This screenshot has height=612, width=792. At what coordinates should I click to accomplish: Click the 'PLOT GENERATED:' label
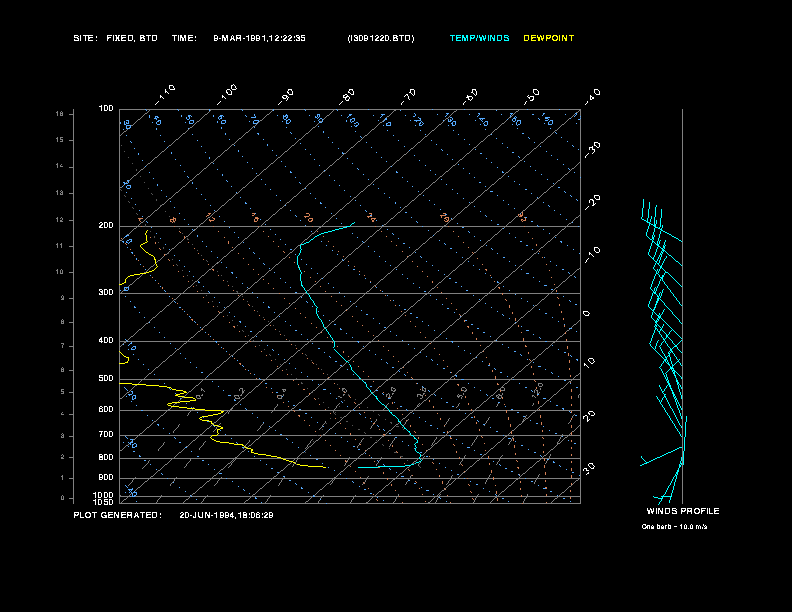pos(118,515)
